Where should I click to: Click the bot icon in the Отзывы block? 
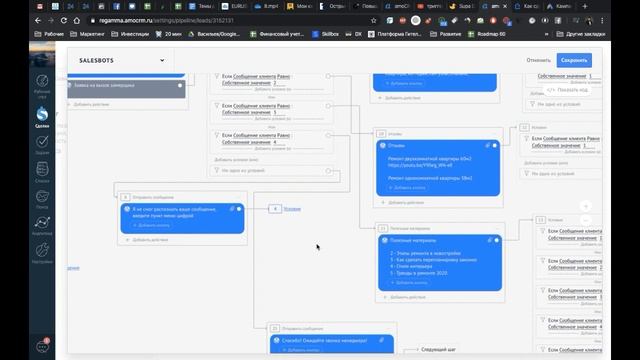coord(383,145)
